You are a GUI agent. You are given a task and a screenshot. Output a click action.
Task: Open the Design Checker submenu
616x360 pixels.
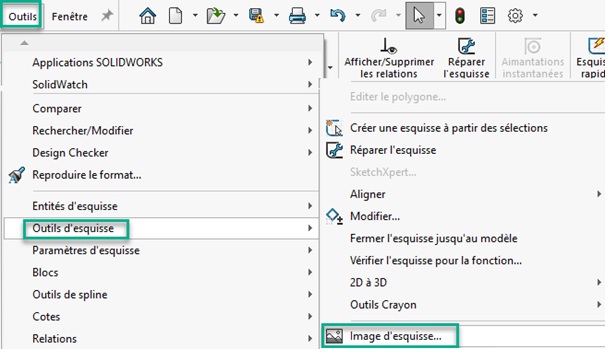click(x=162, y=152)
